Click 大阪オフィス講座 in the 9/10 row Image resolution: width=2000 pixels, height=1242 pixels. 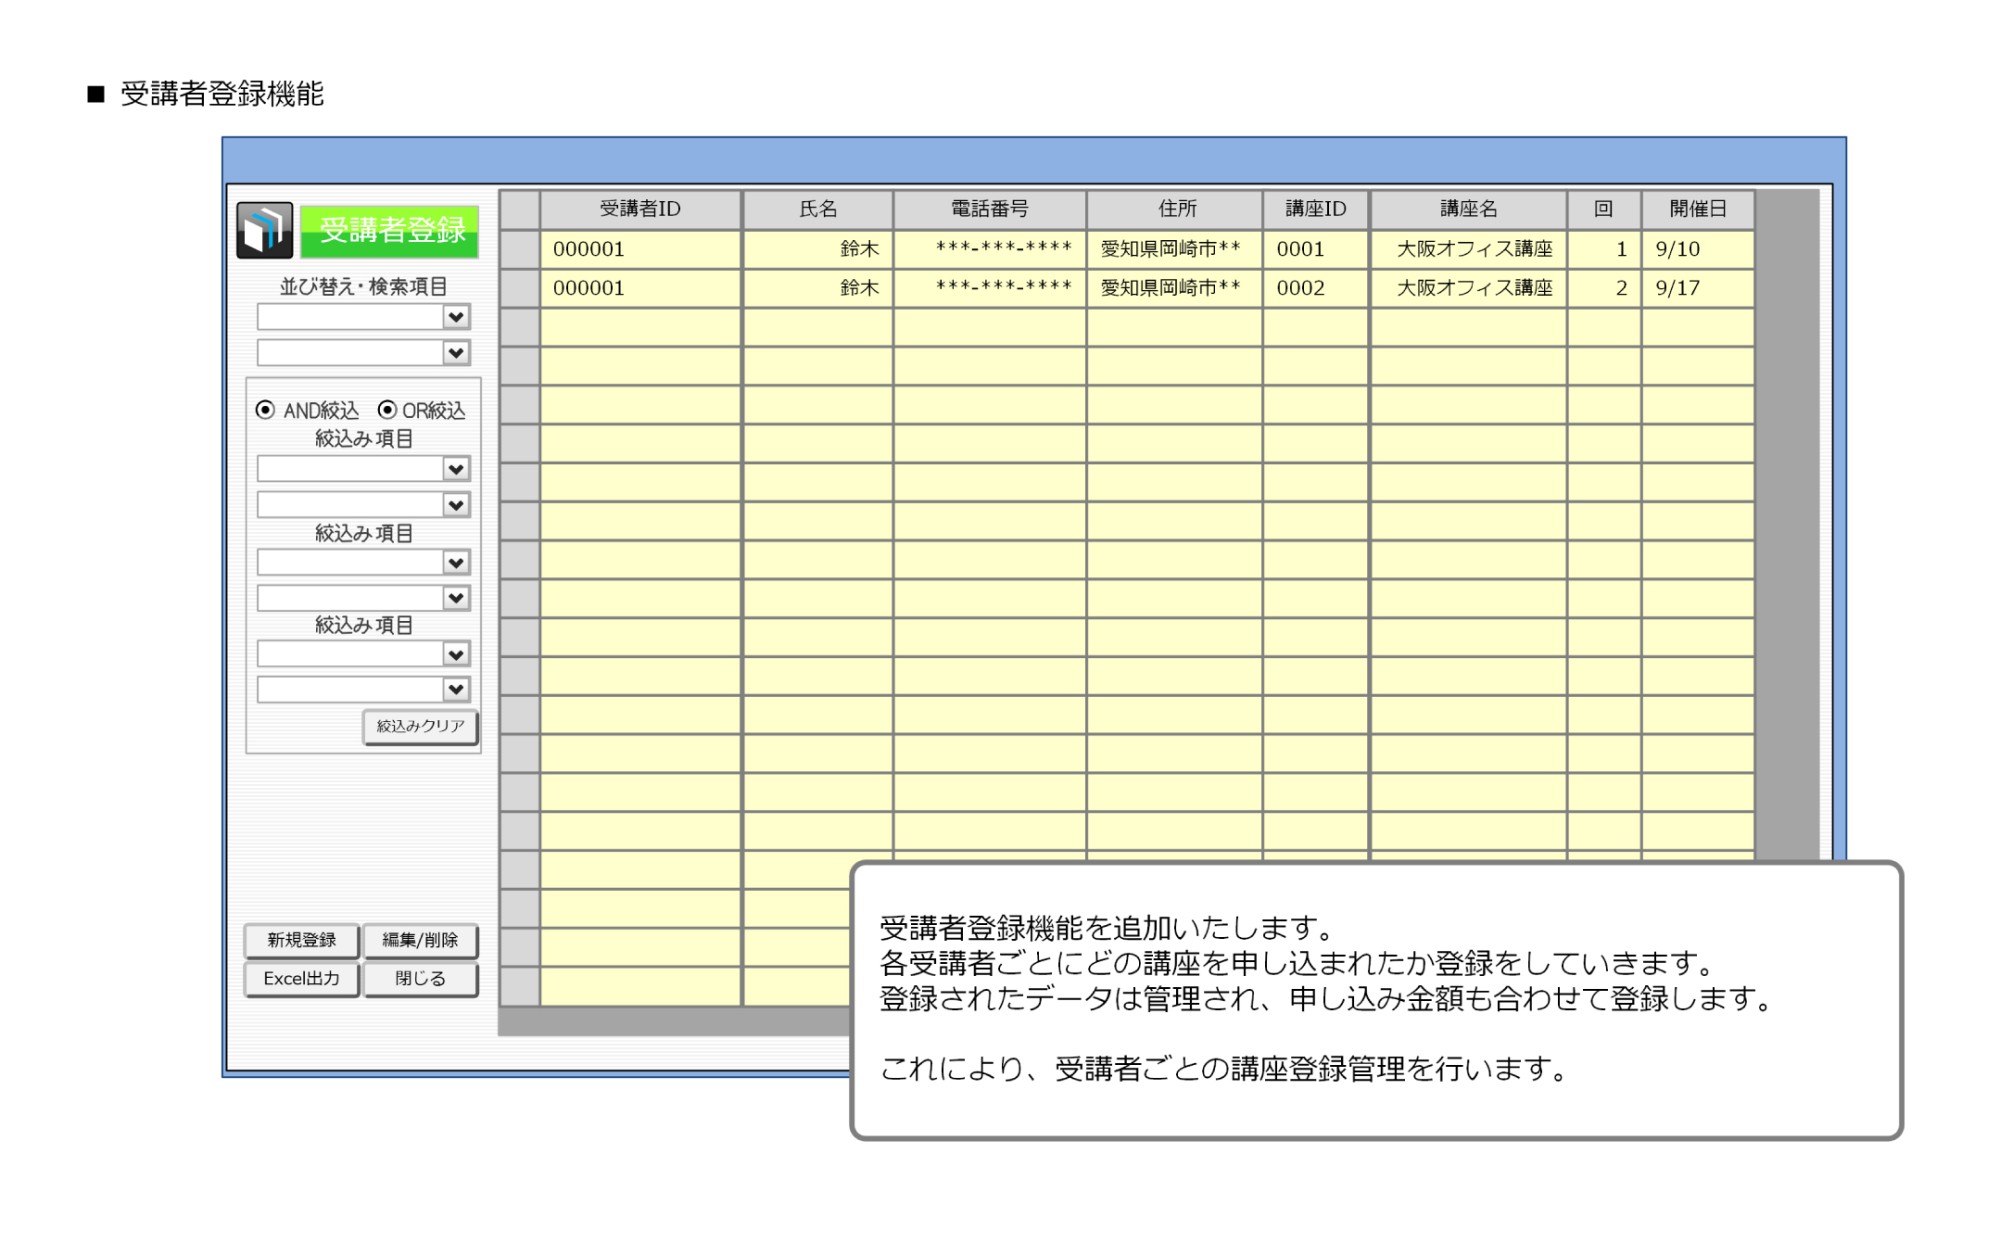pos(1468,250)
